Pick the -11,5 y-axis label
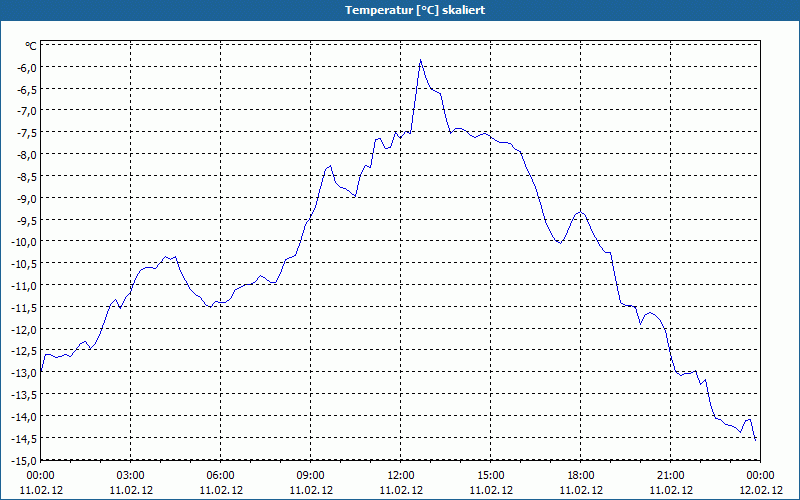 point(26,307)
